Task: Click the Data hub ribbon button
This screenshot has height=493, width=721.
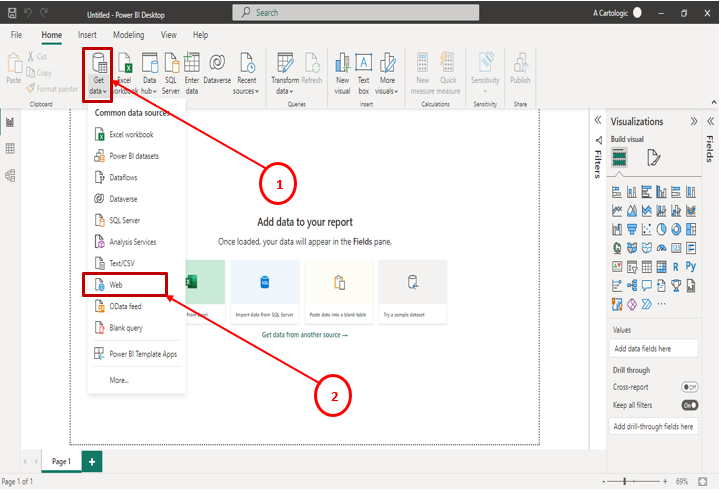Action: [x=149, y=74]
